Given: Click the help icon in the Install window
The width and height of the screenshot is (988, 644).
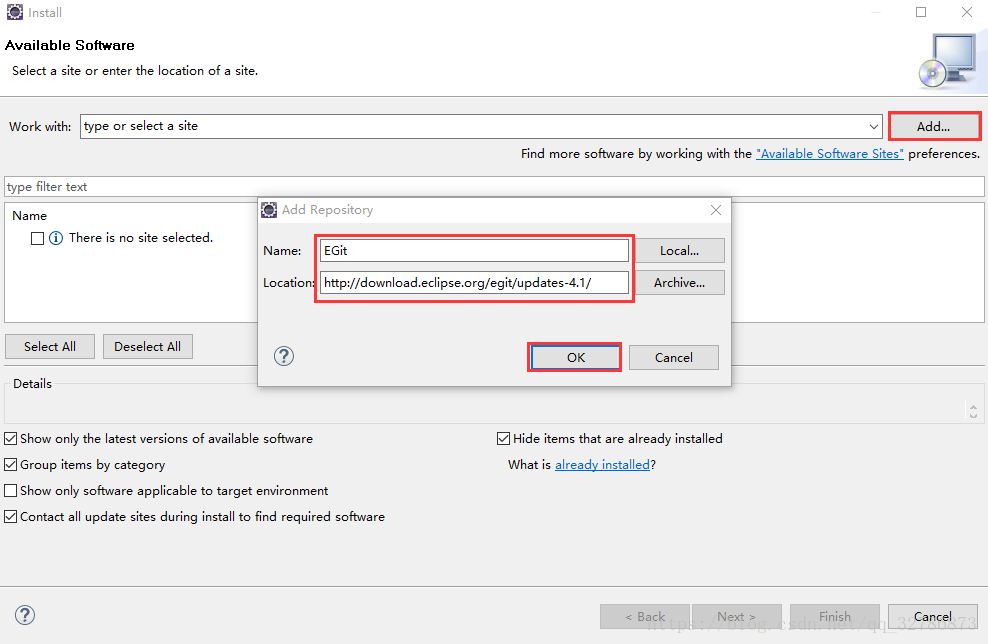Looking at the screenshot, I should (25, 615).
